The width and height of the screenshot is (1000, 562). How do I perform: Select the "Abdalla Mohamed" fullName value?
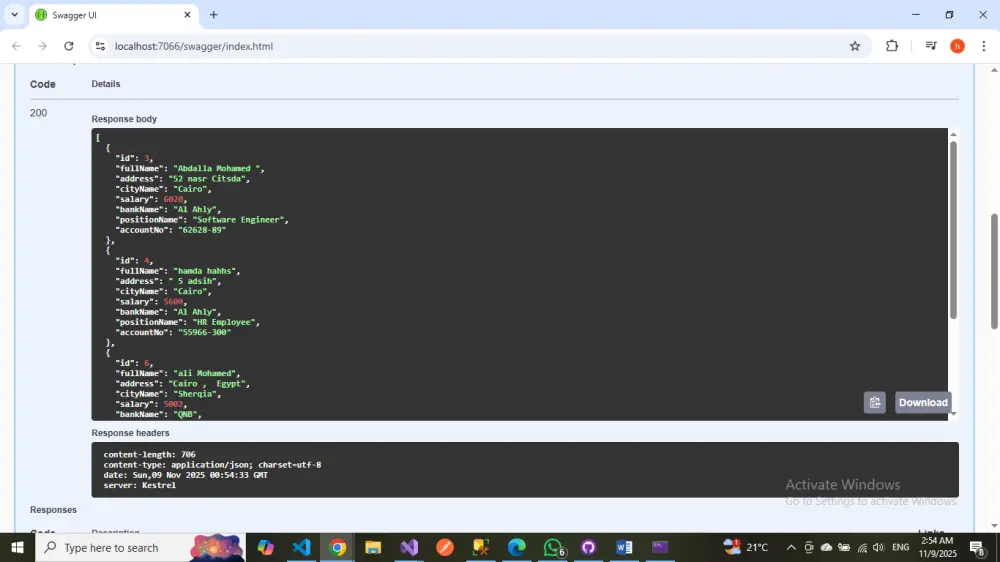pos(217,168)
